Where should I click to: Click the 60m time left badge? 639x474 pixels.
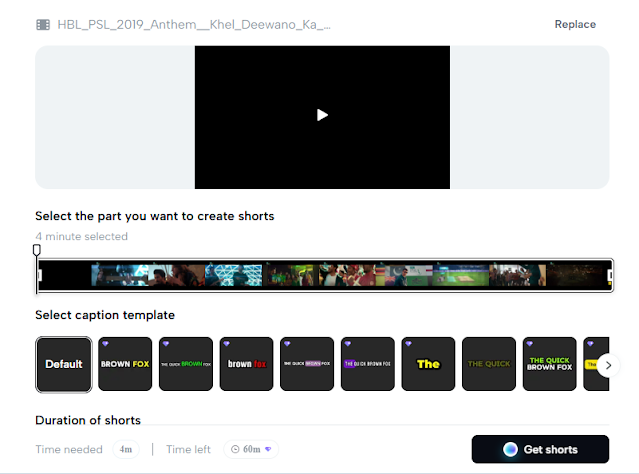pos(251,449)
